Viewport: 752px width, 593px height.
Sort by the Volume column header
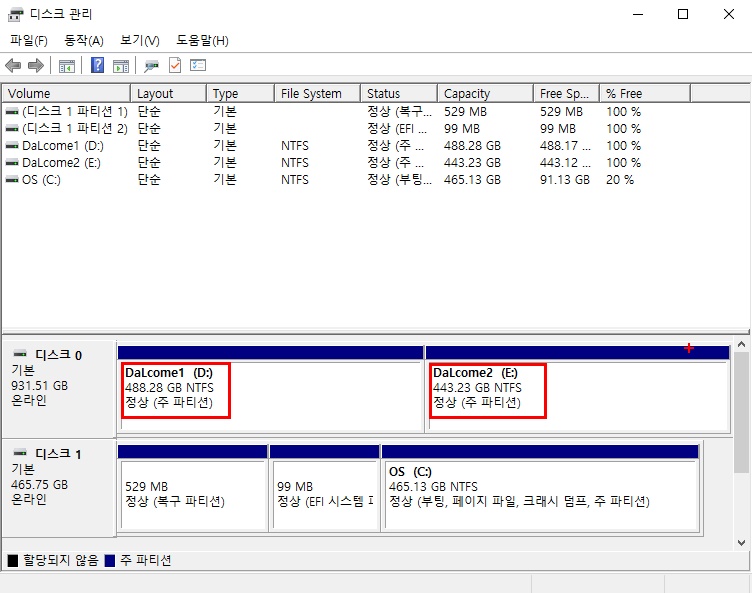[67, 94]
